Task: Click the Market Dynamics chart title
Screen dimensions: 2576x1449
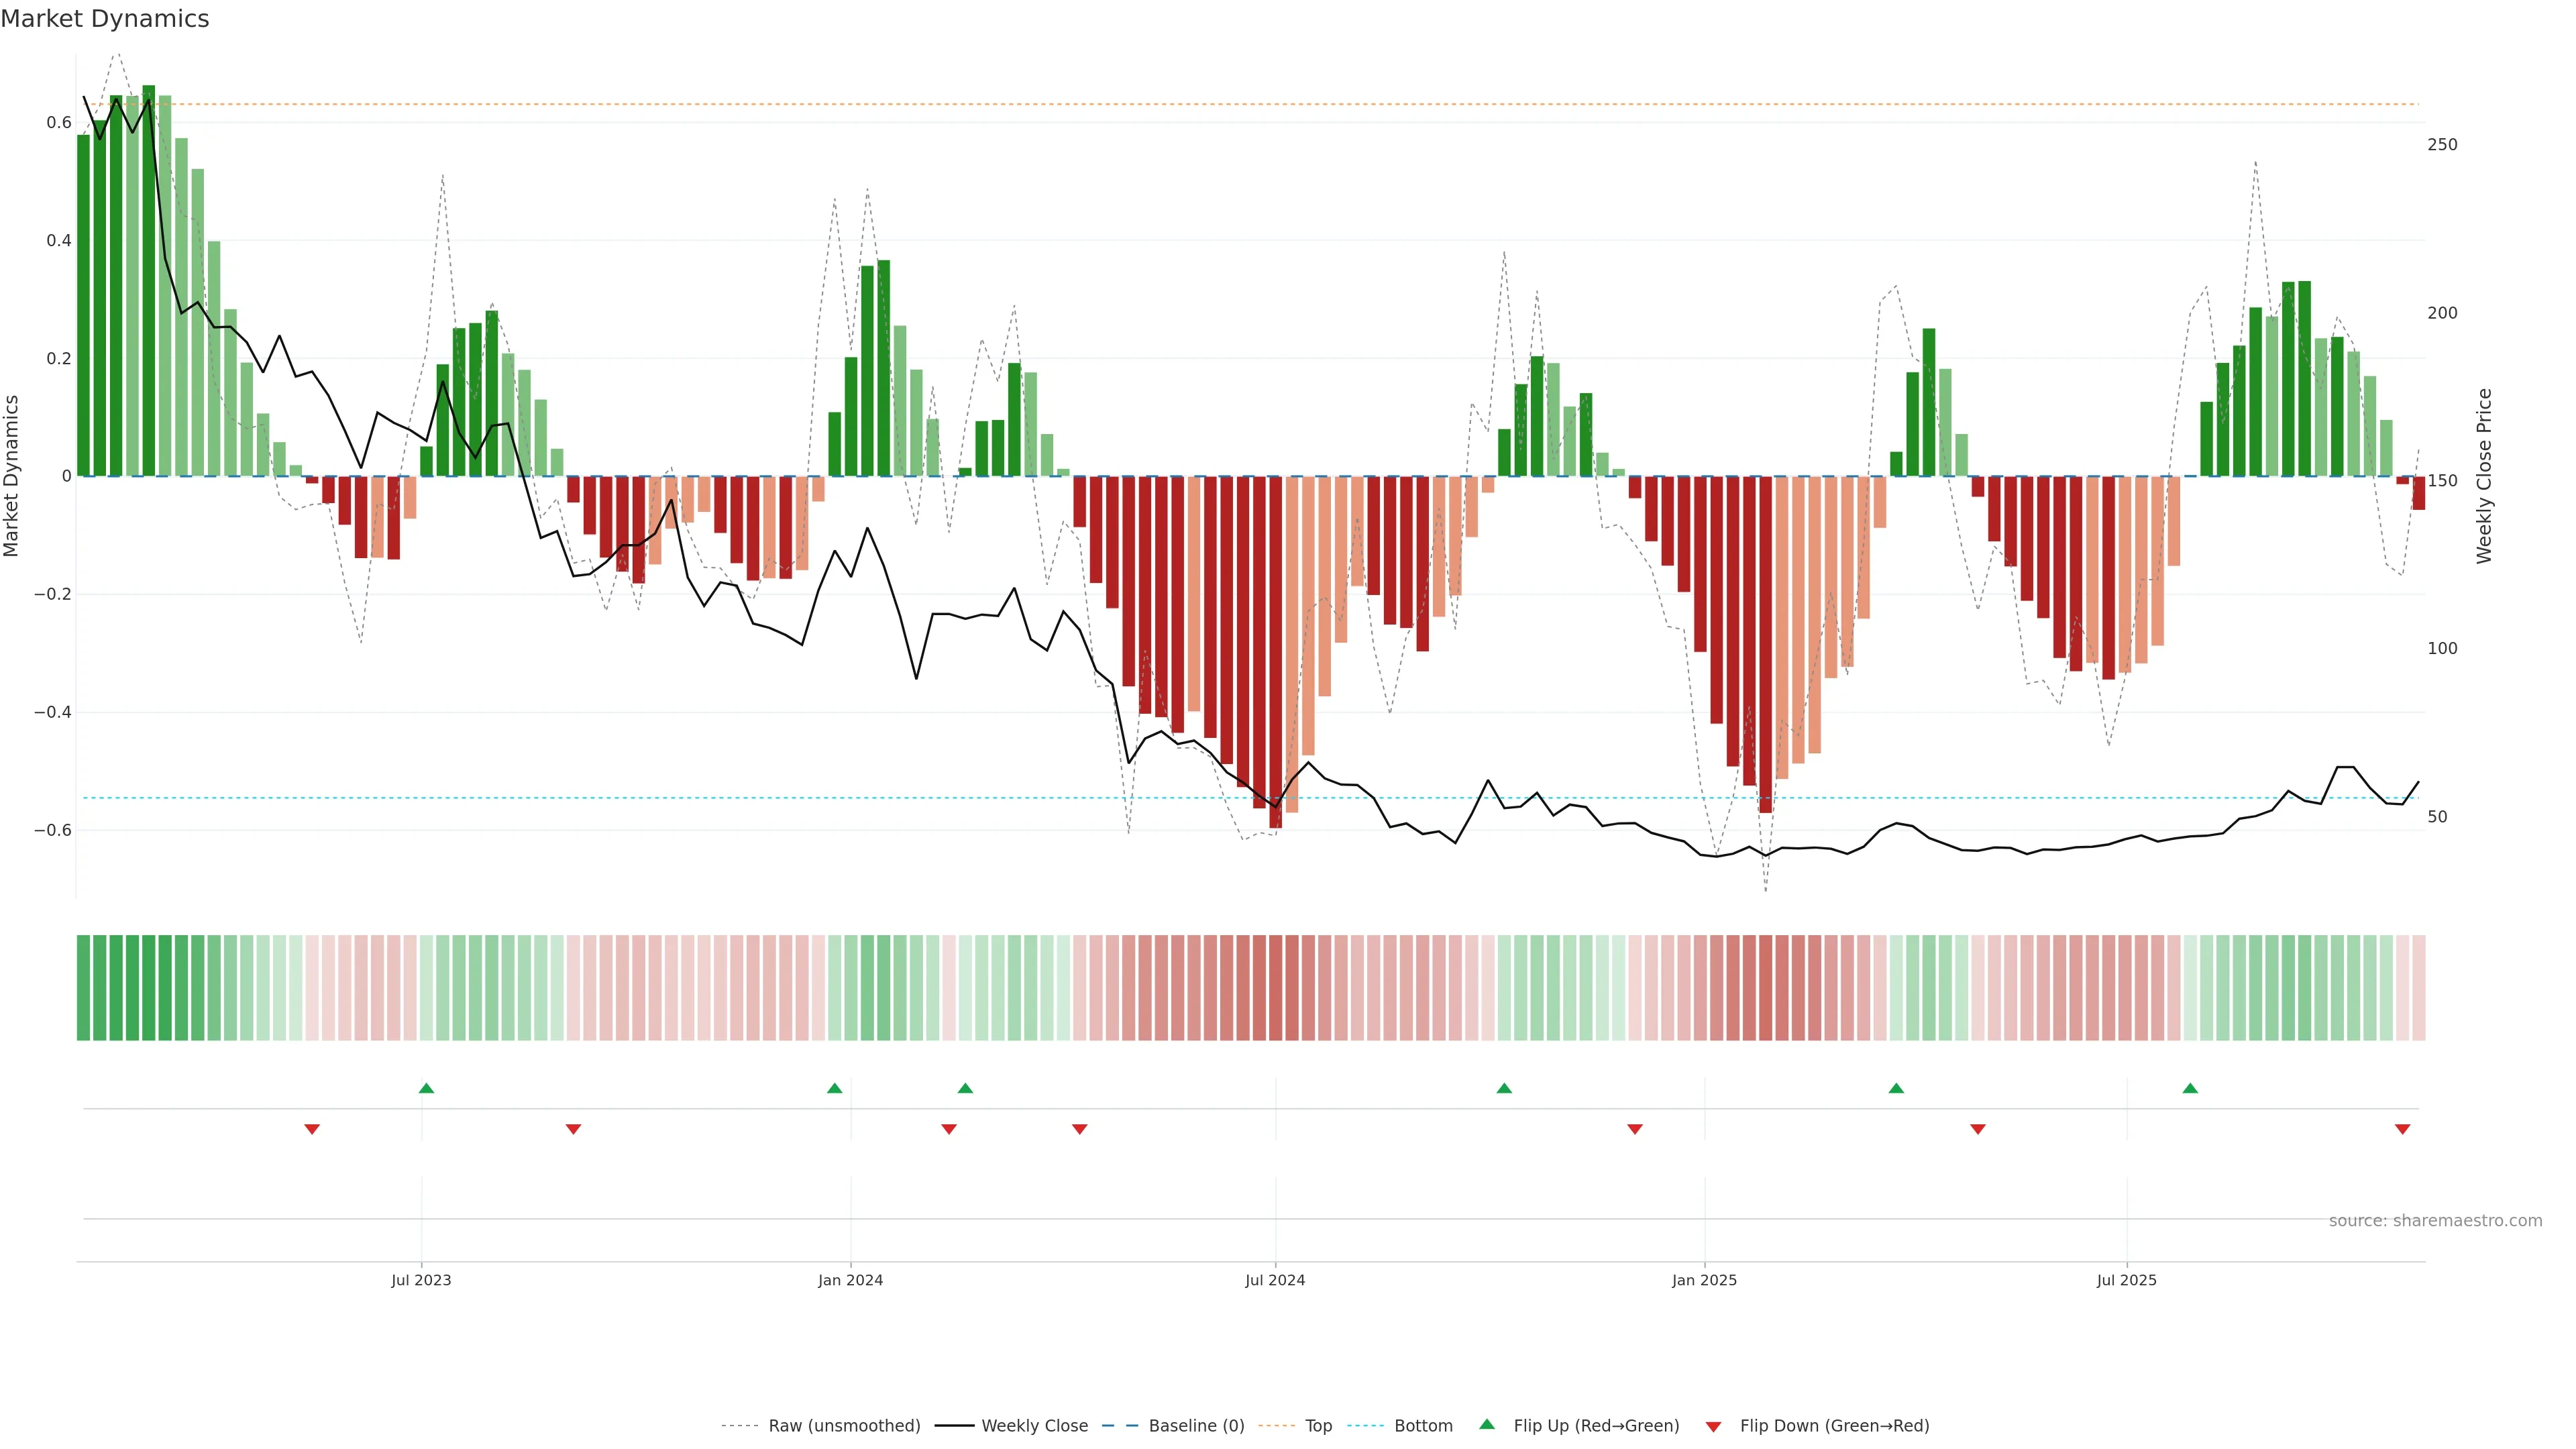Action: (x=105, y=19)
